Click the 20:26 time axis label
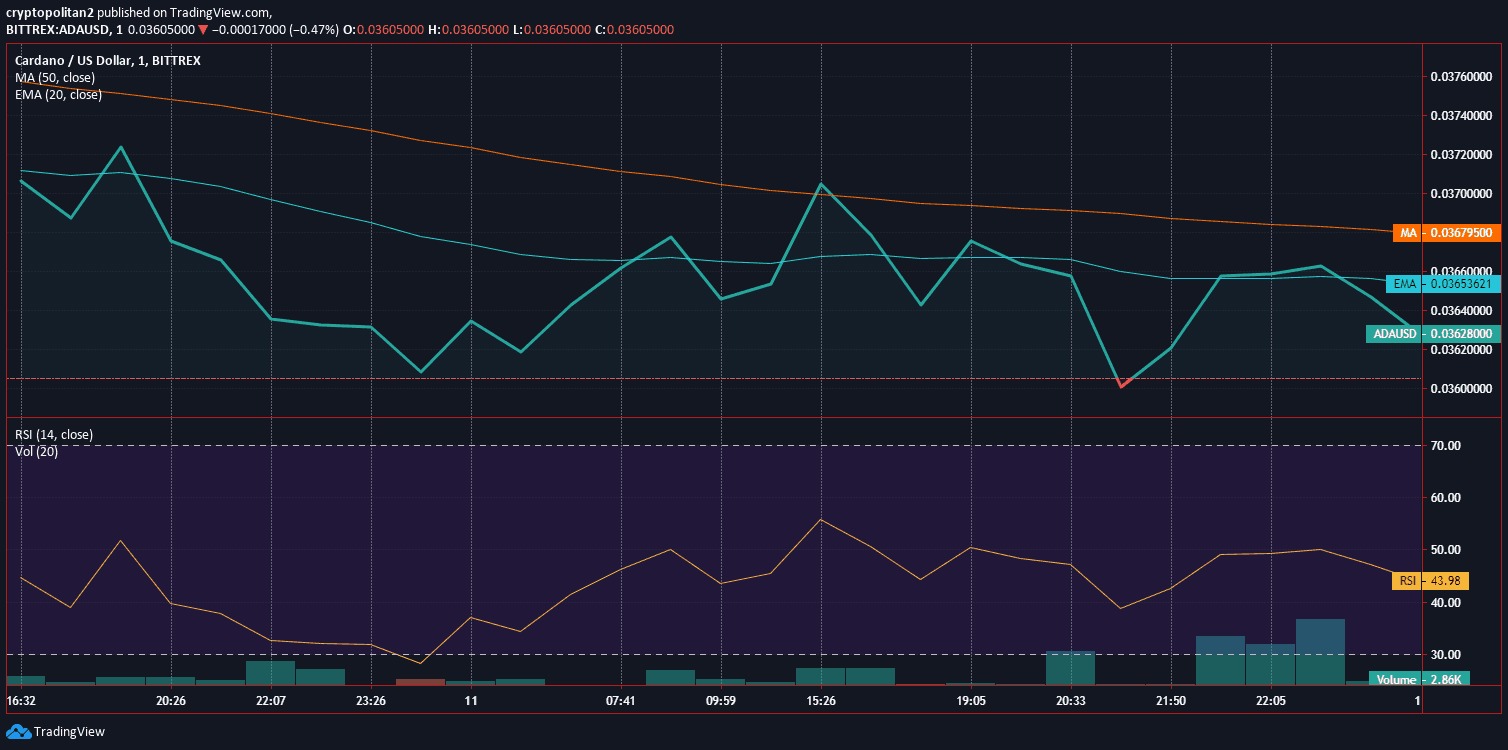The width and height of the screenshot is (1508, 750). coord(171,701)
